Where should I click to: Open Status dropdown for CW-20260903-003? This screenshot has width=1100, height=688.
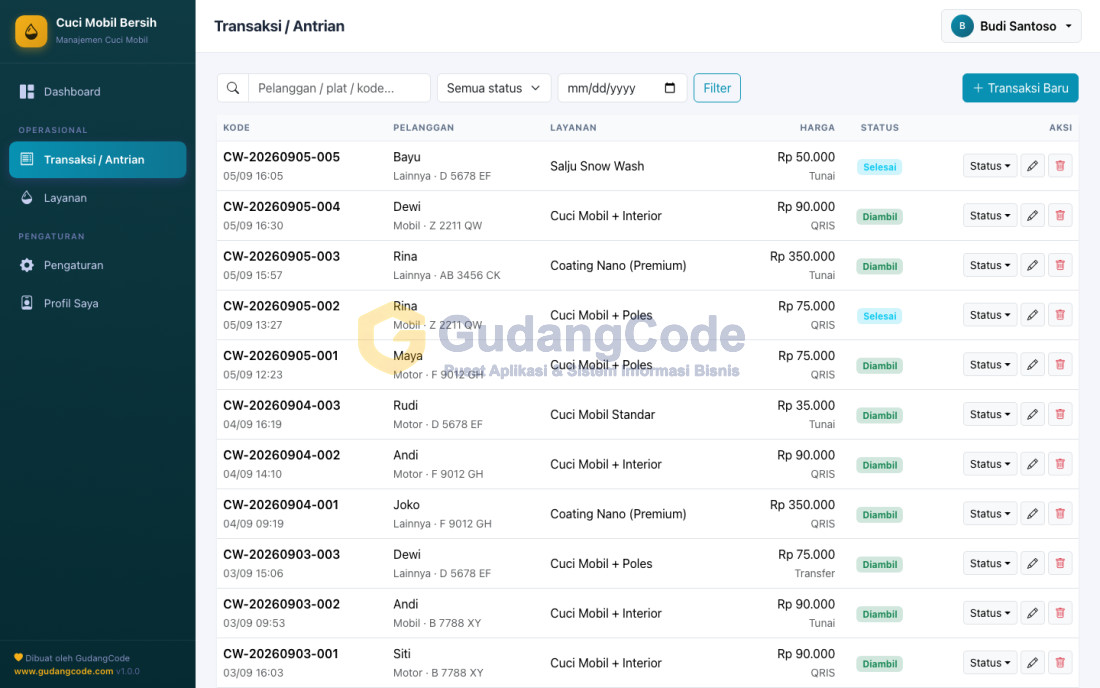coord(990,563)
